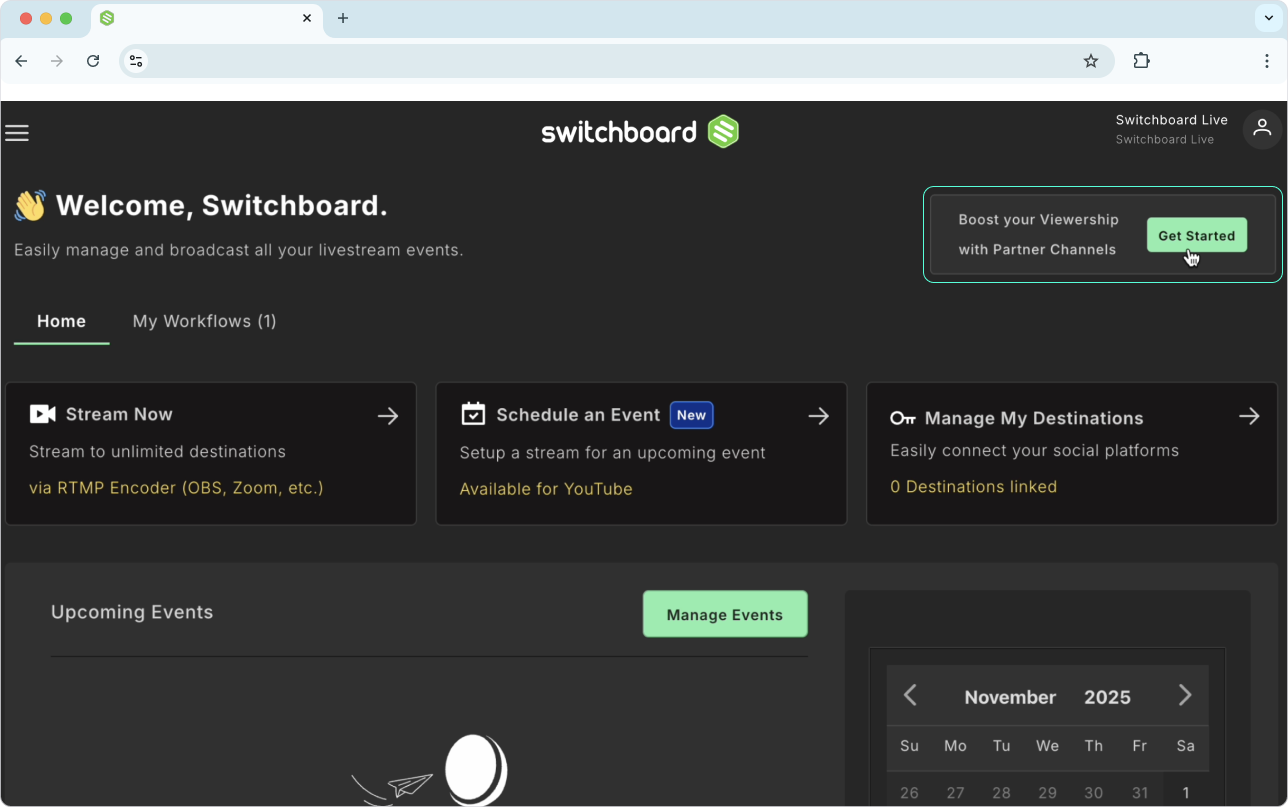Click 'Available for YouTube' text
1288x807 pixels.
coord(546,489)
